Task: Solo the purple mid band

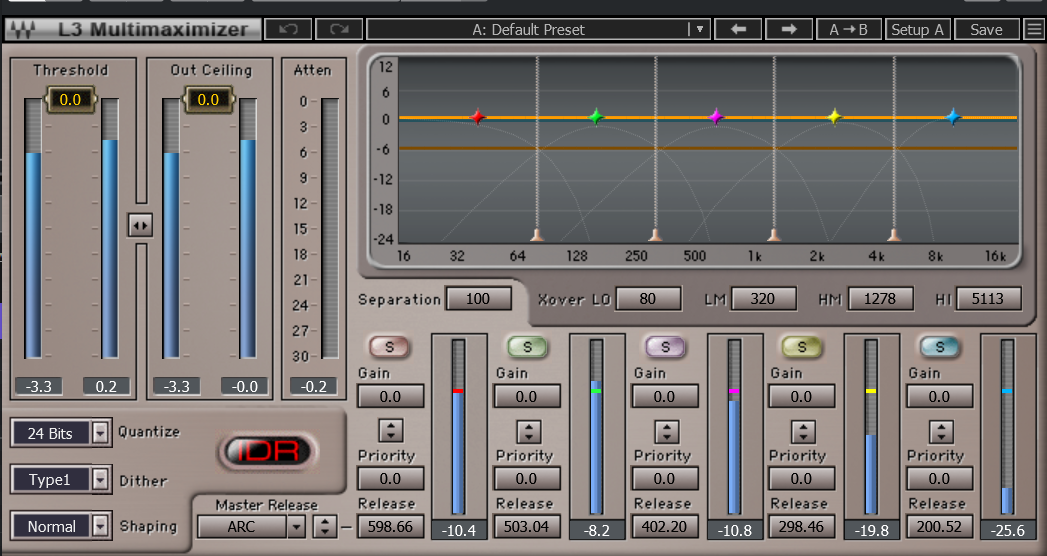Action: [665, 346]
